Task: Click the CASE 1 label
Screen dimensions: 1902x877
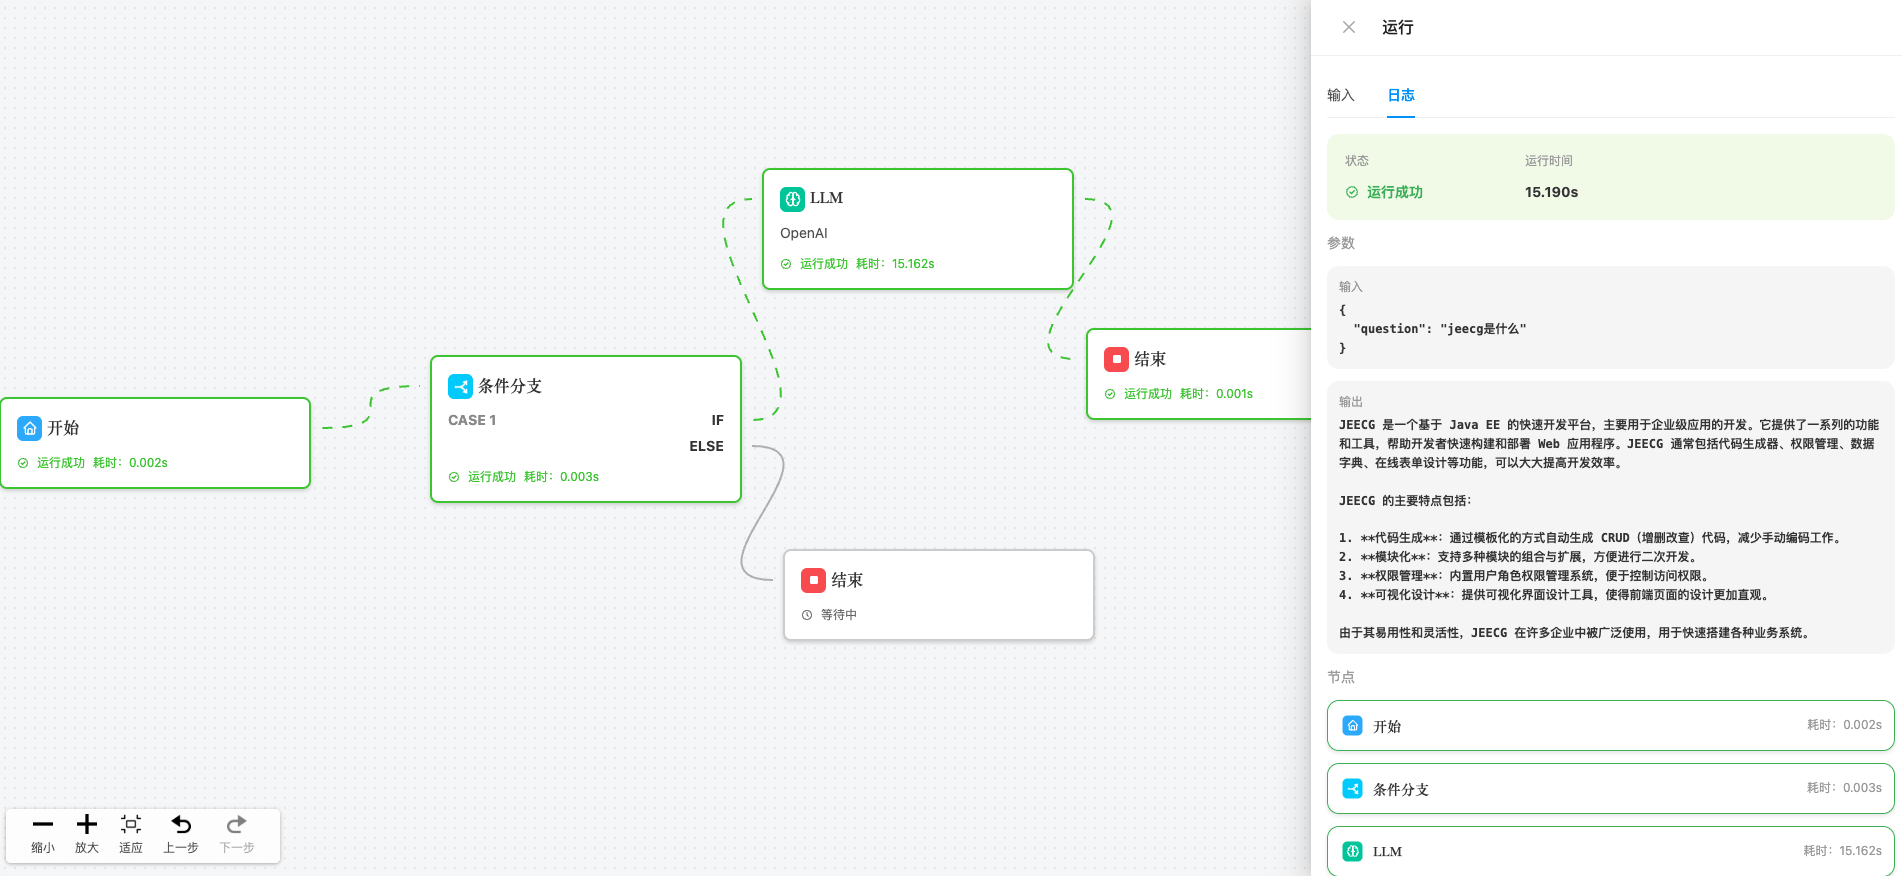Action: 472,420
